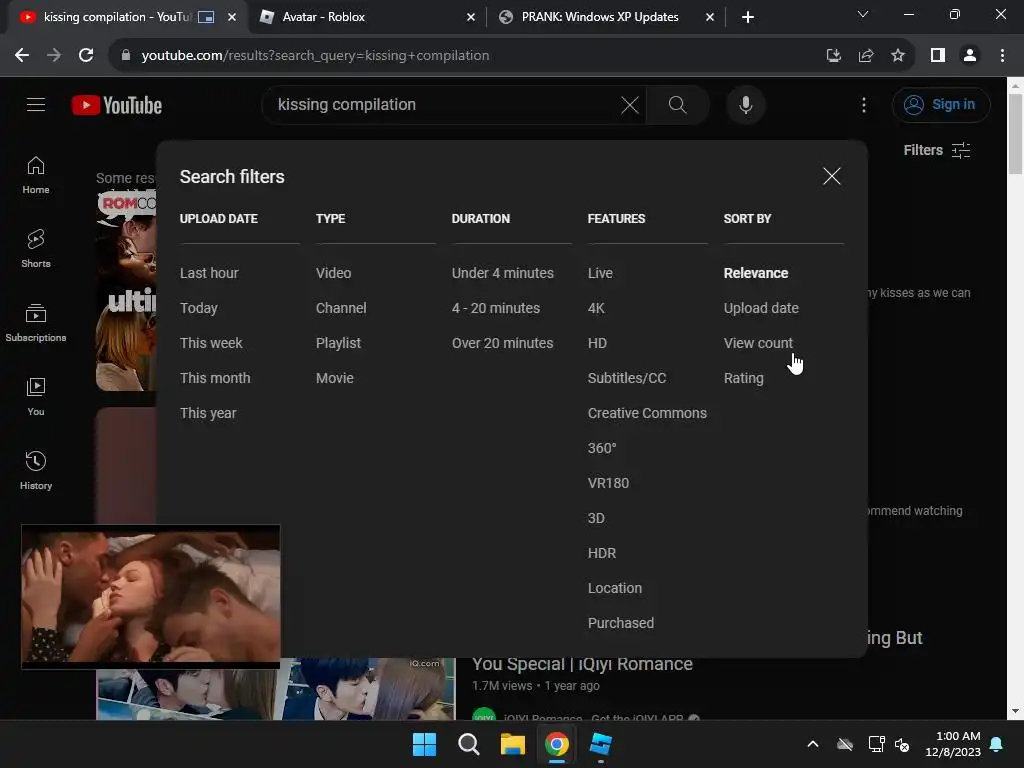The width and height of the screenshot is (1024, 768).
Task: Enable the Subtitles/CC feature filter
Action: click(x=627, y=378)
